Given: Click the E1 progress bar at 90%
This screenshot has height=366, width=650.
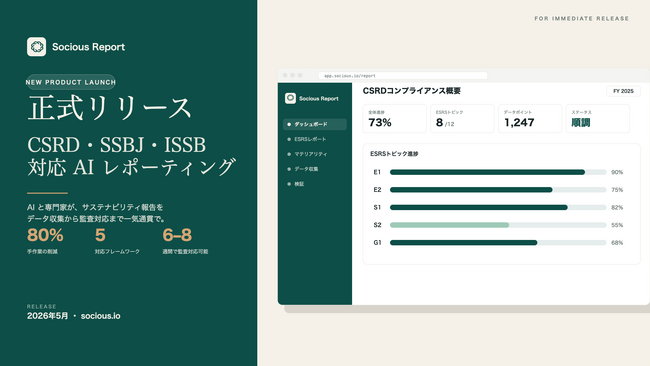Looking at the screenshot, I should 498,172.
